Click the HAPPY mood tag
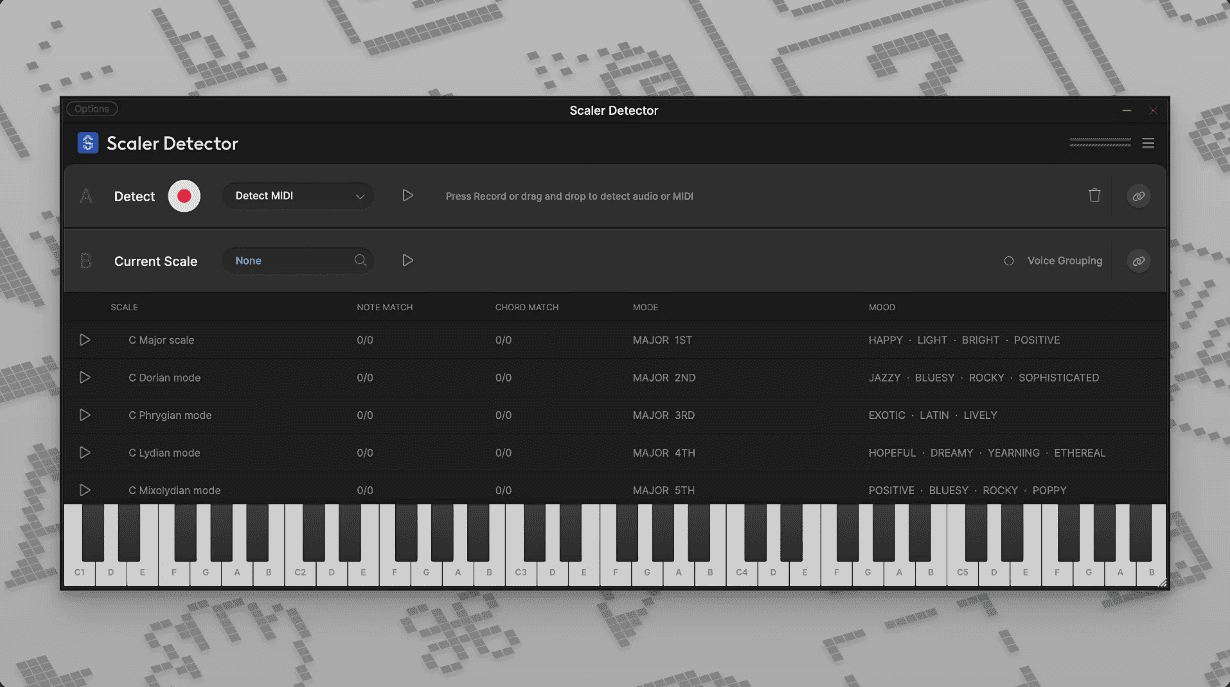Screen dimensions: 1230x687 886,340
